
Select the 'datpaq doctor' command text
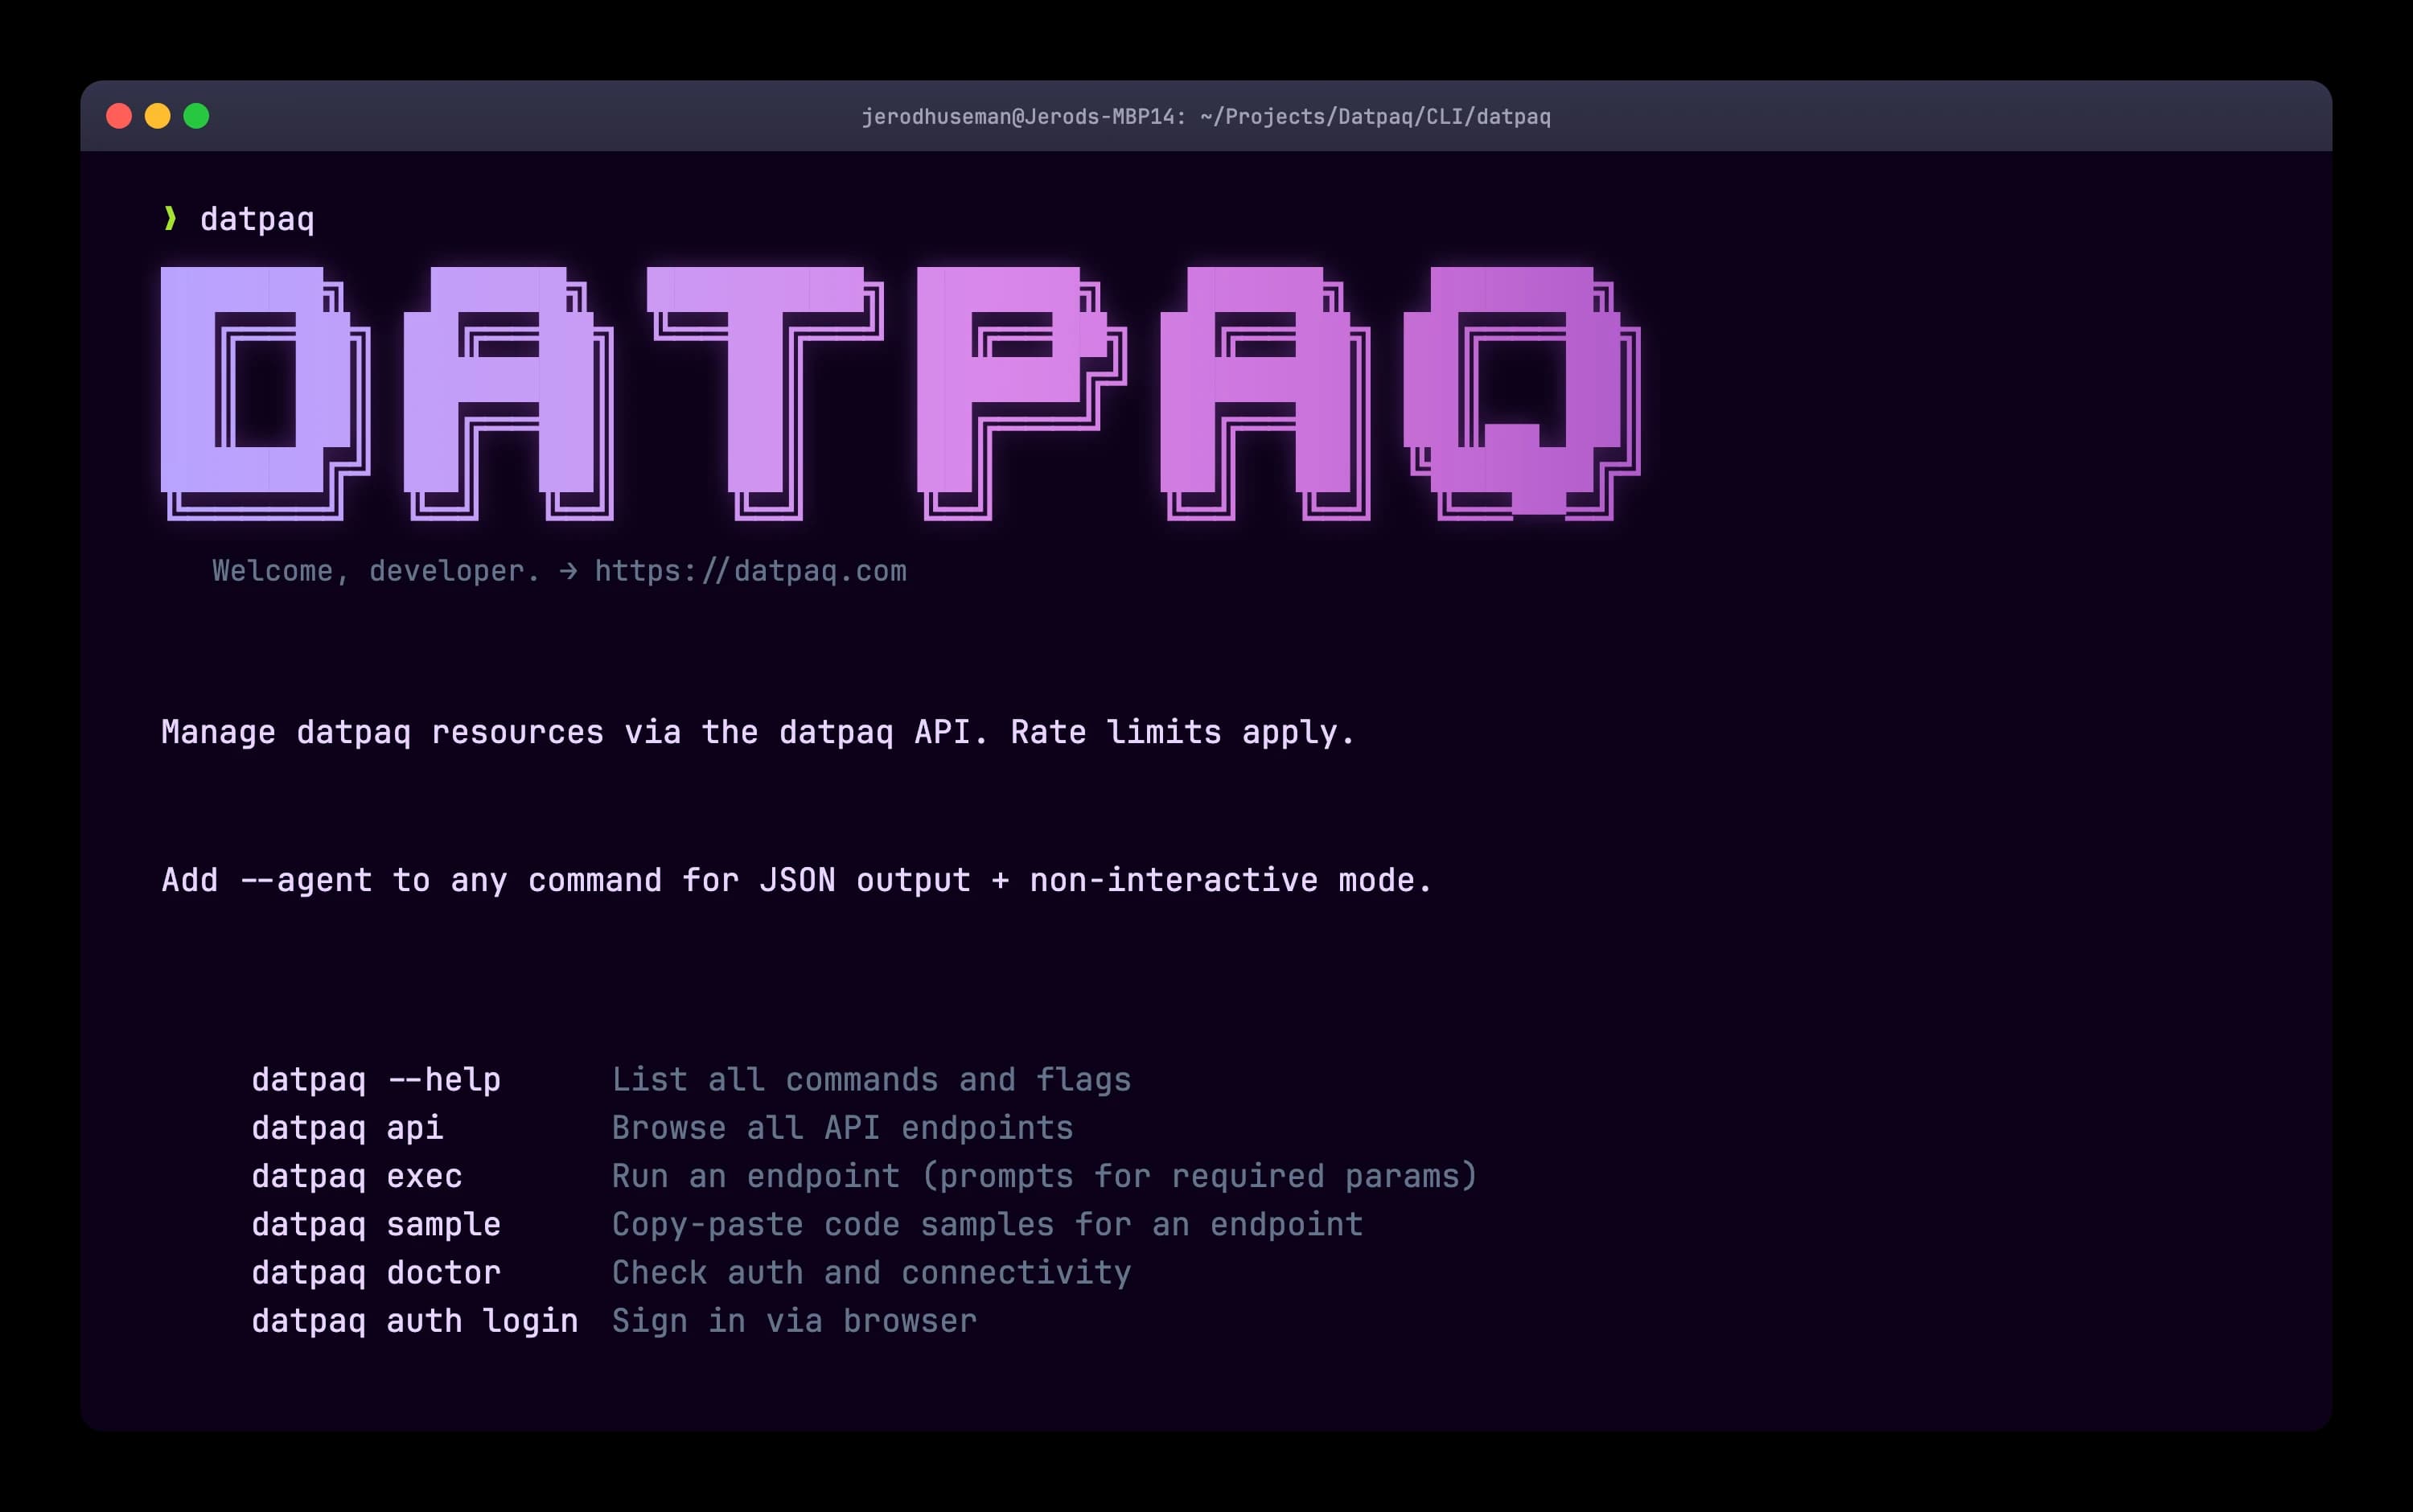click(376, 1273)
